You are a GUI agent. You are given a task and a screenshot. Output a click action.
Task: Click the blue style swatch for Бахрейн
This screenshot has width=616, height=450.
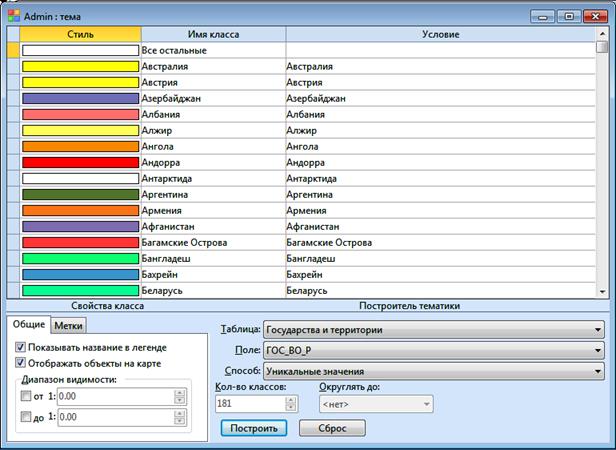(80, 274)
